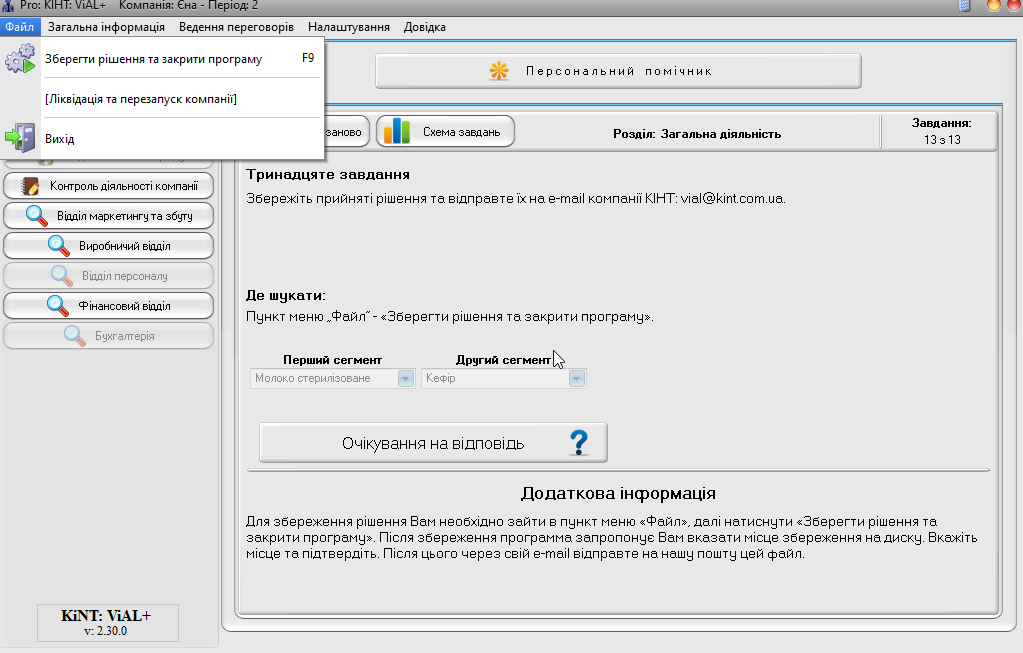Click the Схема завдань button

click(x=446, y=132)
